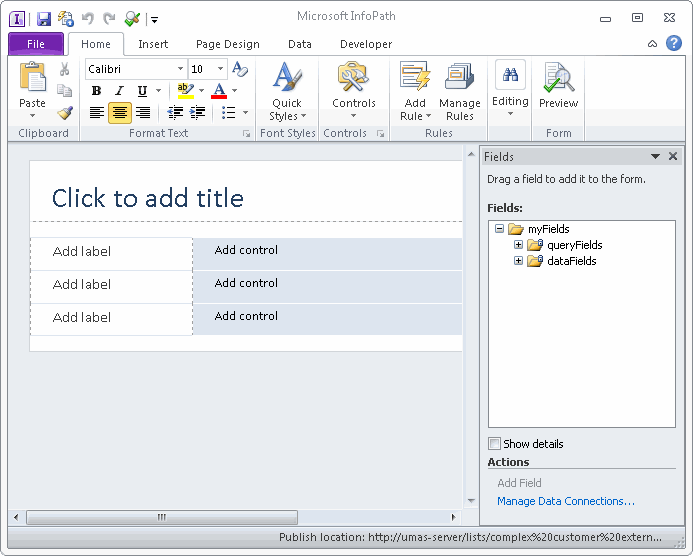693x556 pixels.
Task: Open the highlight color dropdown arrow
Action: click(x=202, y=91)
